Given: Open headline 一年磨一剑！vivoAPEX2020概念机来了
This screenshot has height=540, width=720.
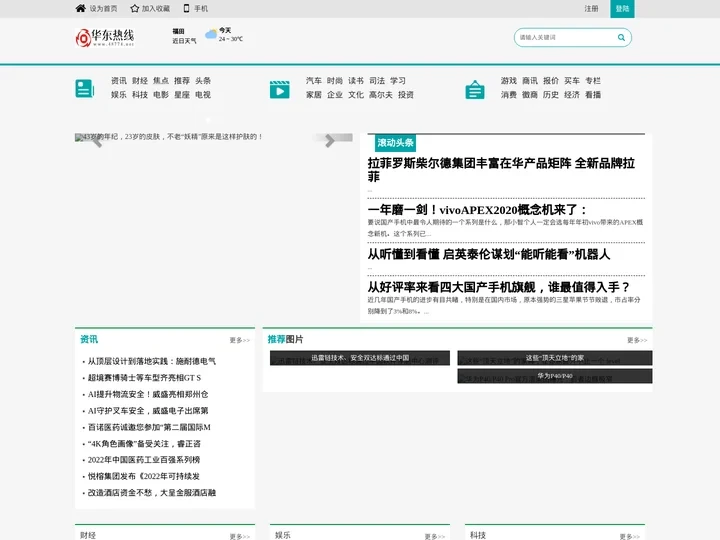Looking at the screenshot, I should click(x=477, y=210).
